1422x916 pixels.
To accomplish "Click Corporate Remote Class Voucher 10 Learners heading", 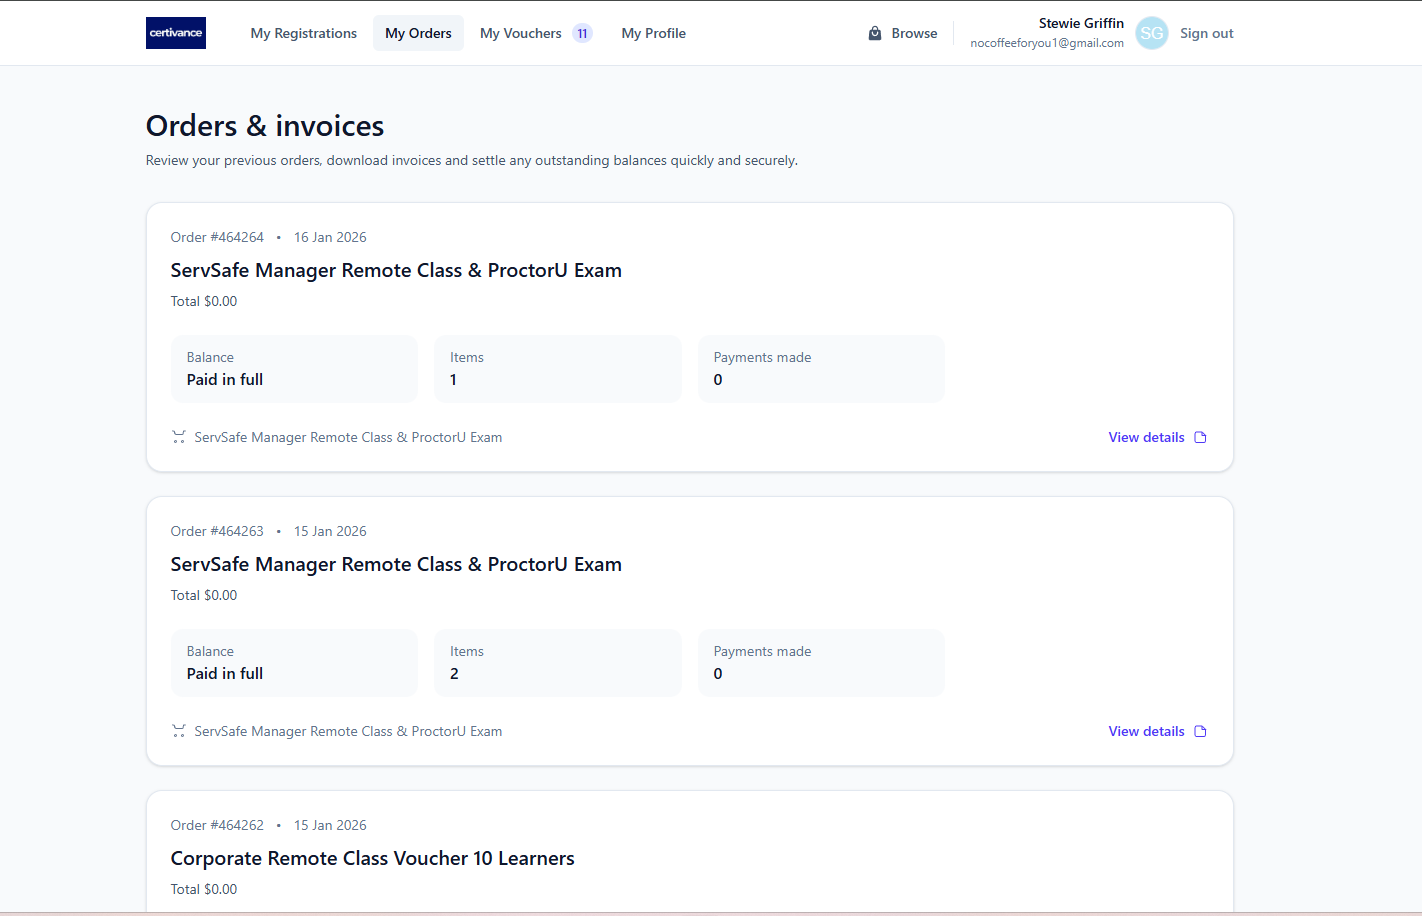I will [x=372, y=858].
